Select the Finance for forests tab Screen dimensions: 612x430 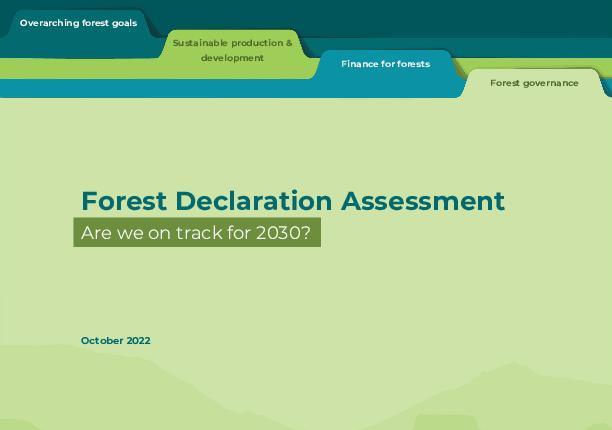(x=386, y=64)
